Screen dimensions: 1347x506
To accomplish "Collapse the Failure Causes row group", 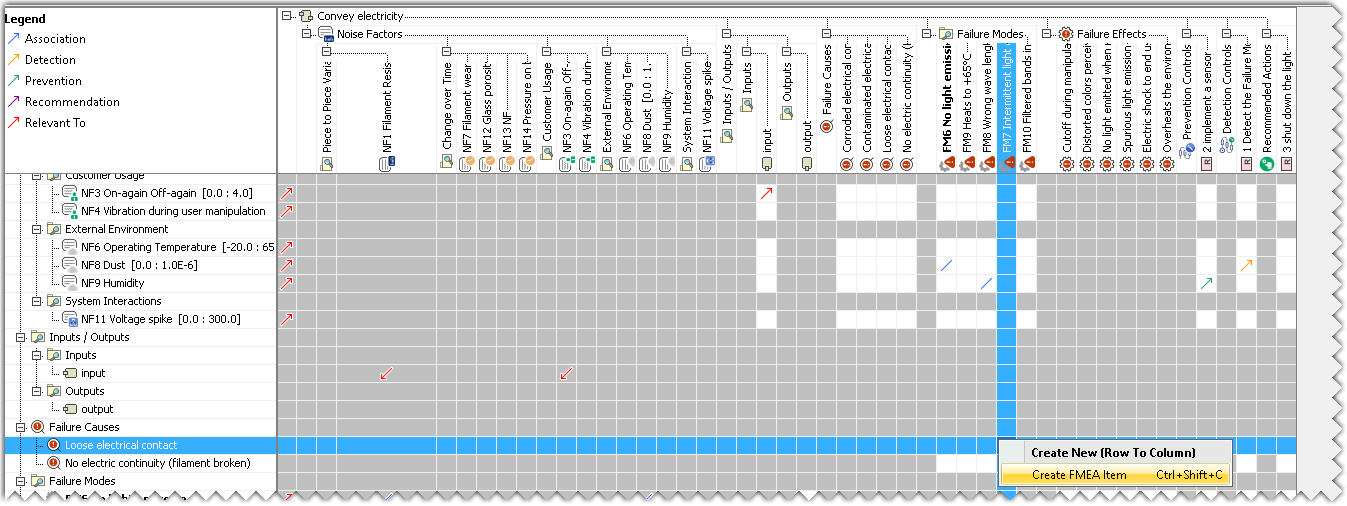I will click(x=21, y=427).
